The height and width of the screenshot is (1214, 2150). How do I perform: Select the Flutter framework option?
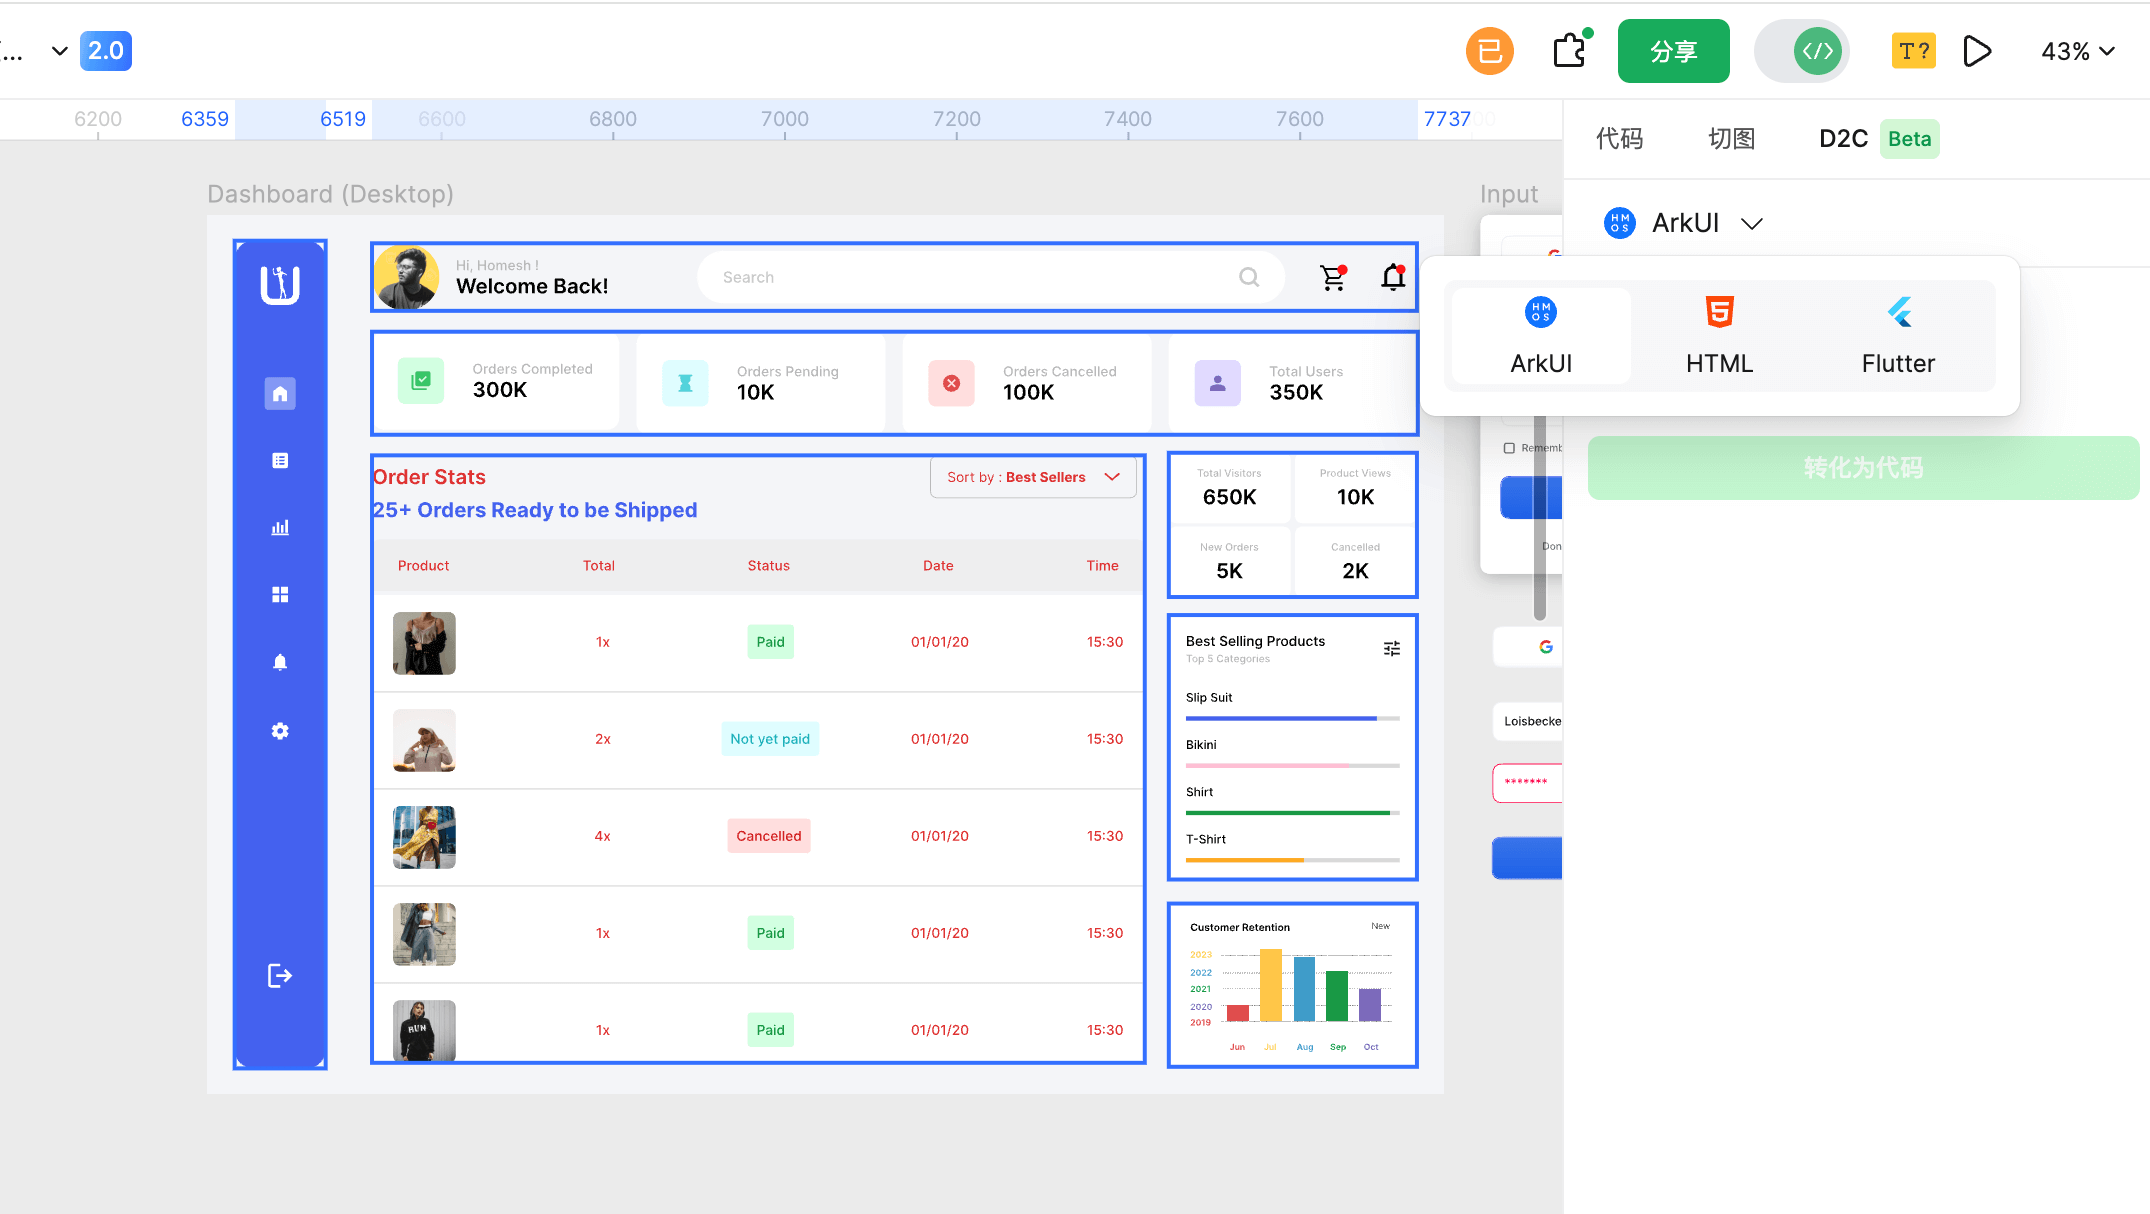pyautogui.click(x=1897, y=336)
